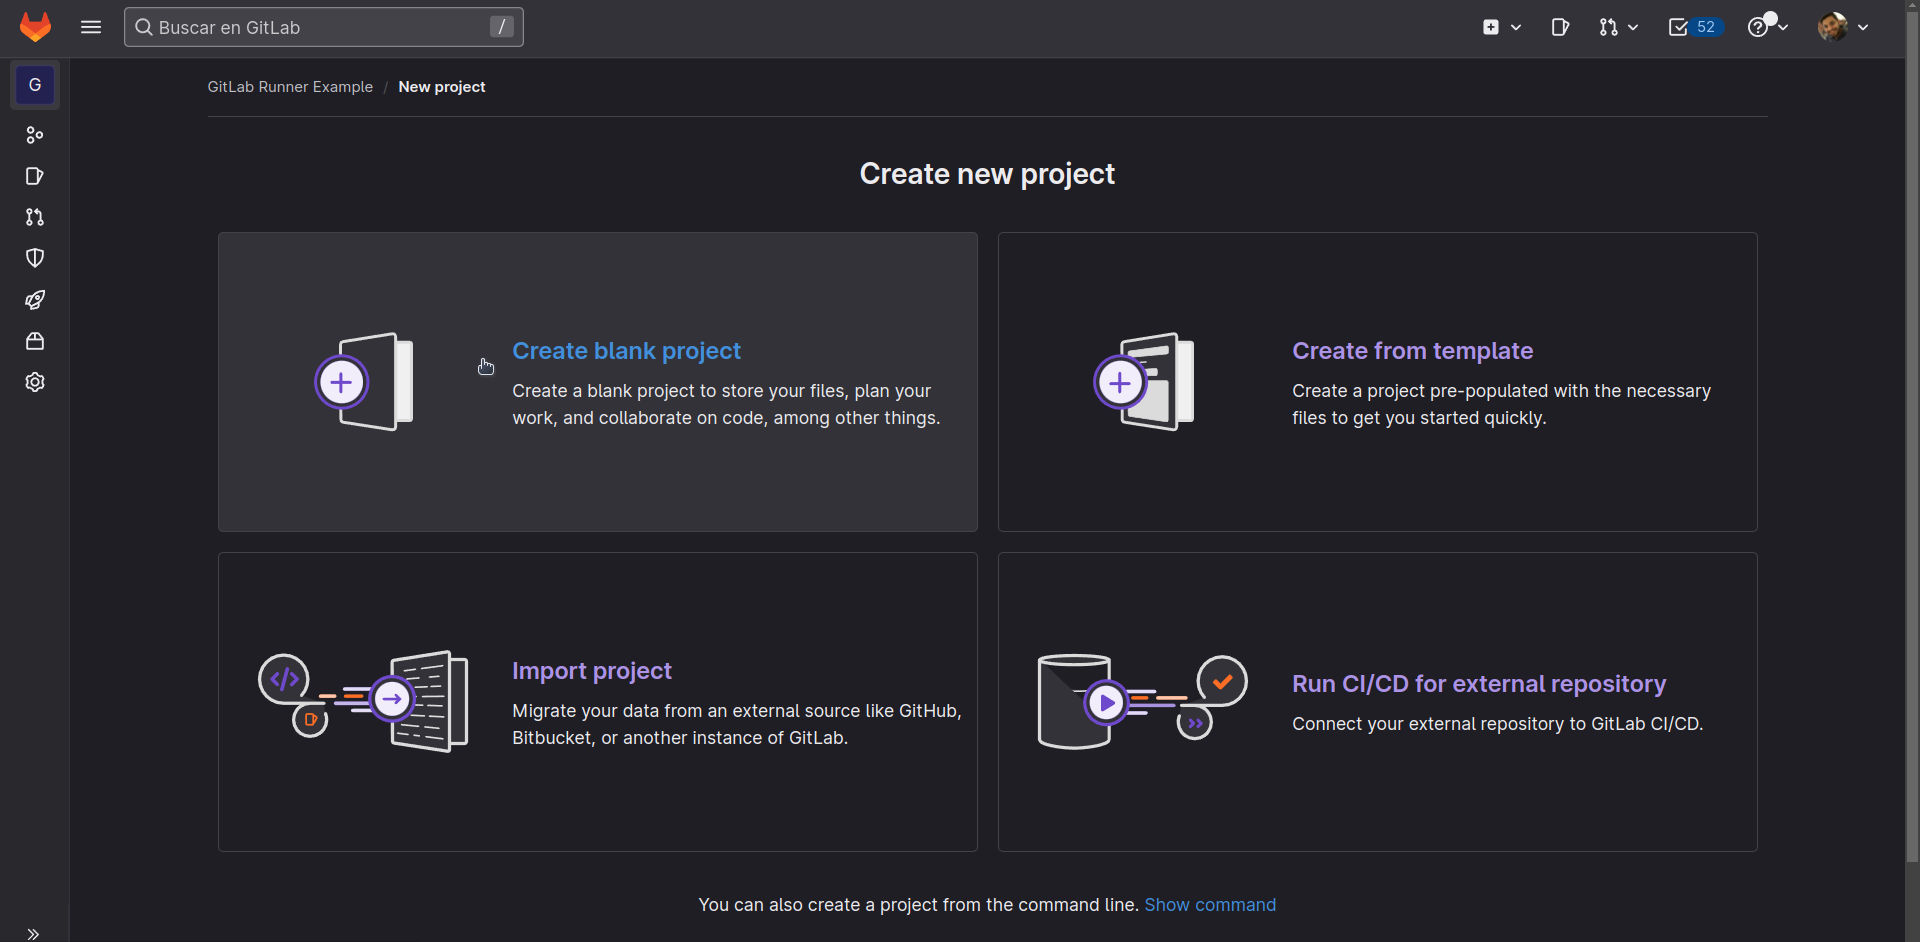Open the create new plus icon

coord(1491,27)
